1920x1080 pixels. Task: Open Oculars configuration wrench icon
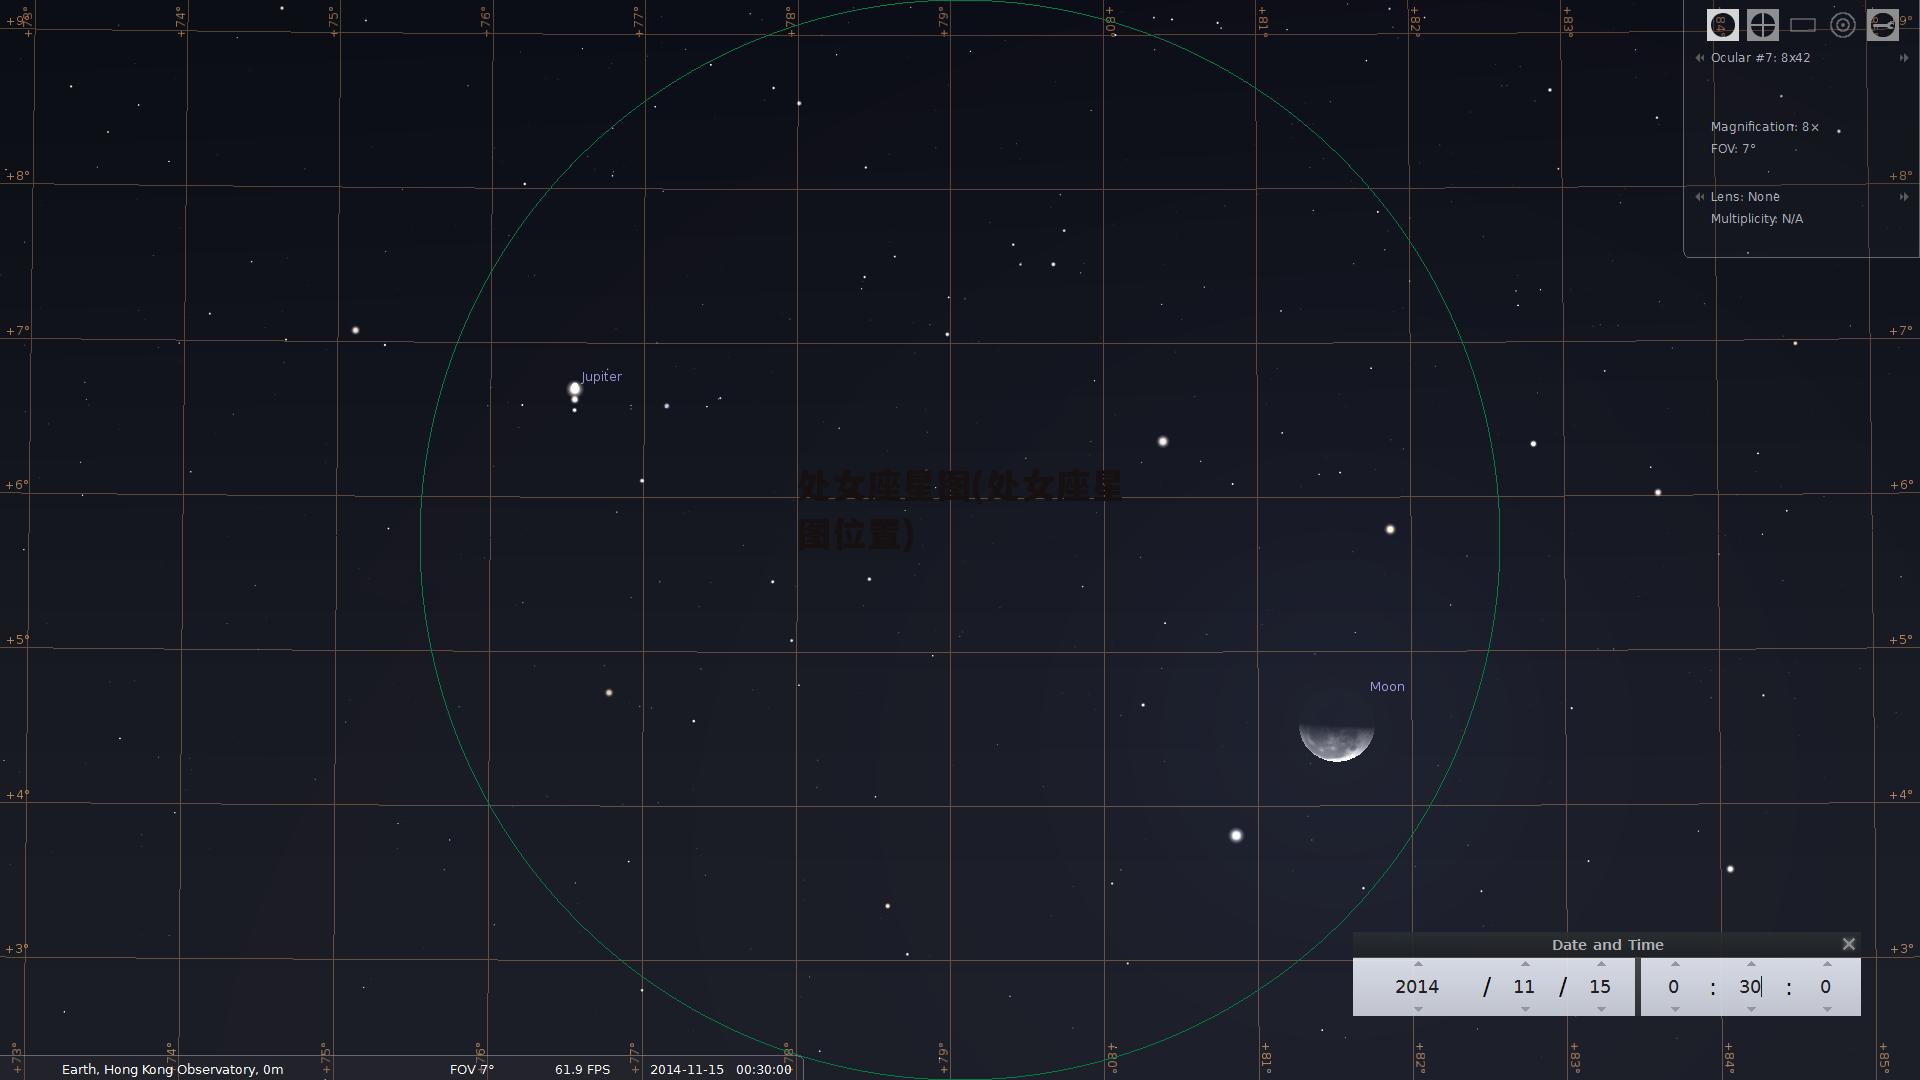pos(1882,25)
